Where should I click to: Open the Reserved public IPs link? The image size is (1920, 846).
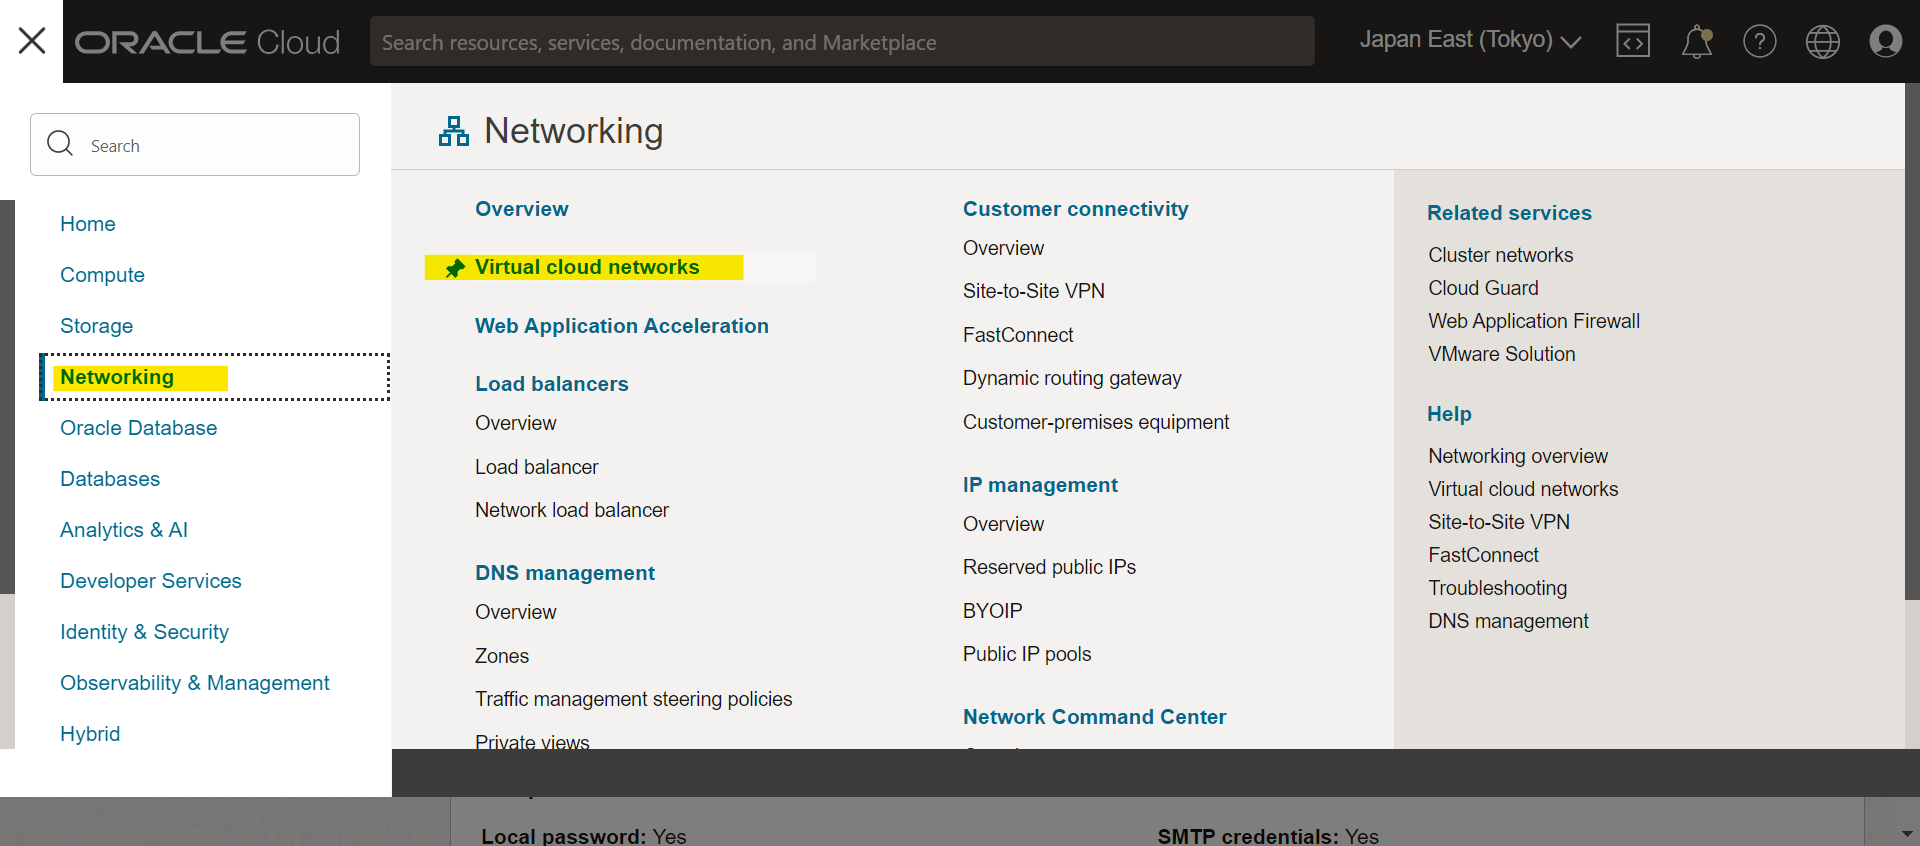1049,567
